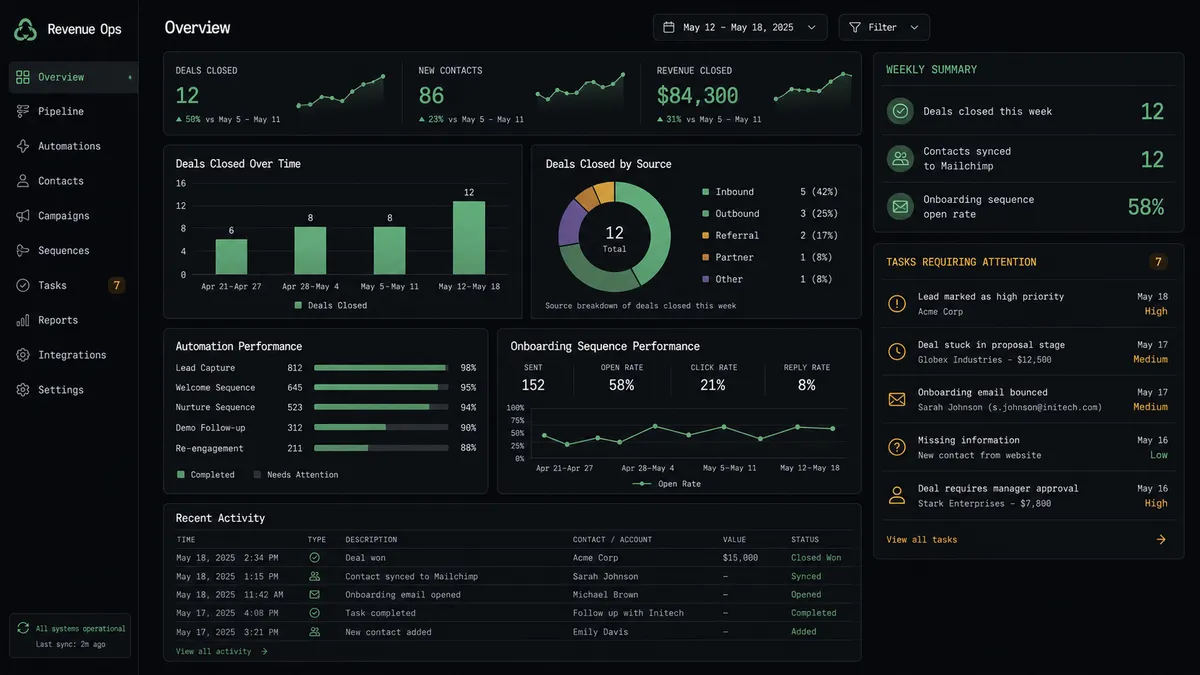Click the Settings gear icon
The image size is (1200, 675).
23,390
